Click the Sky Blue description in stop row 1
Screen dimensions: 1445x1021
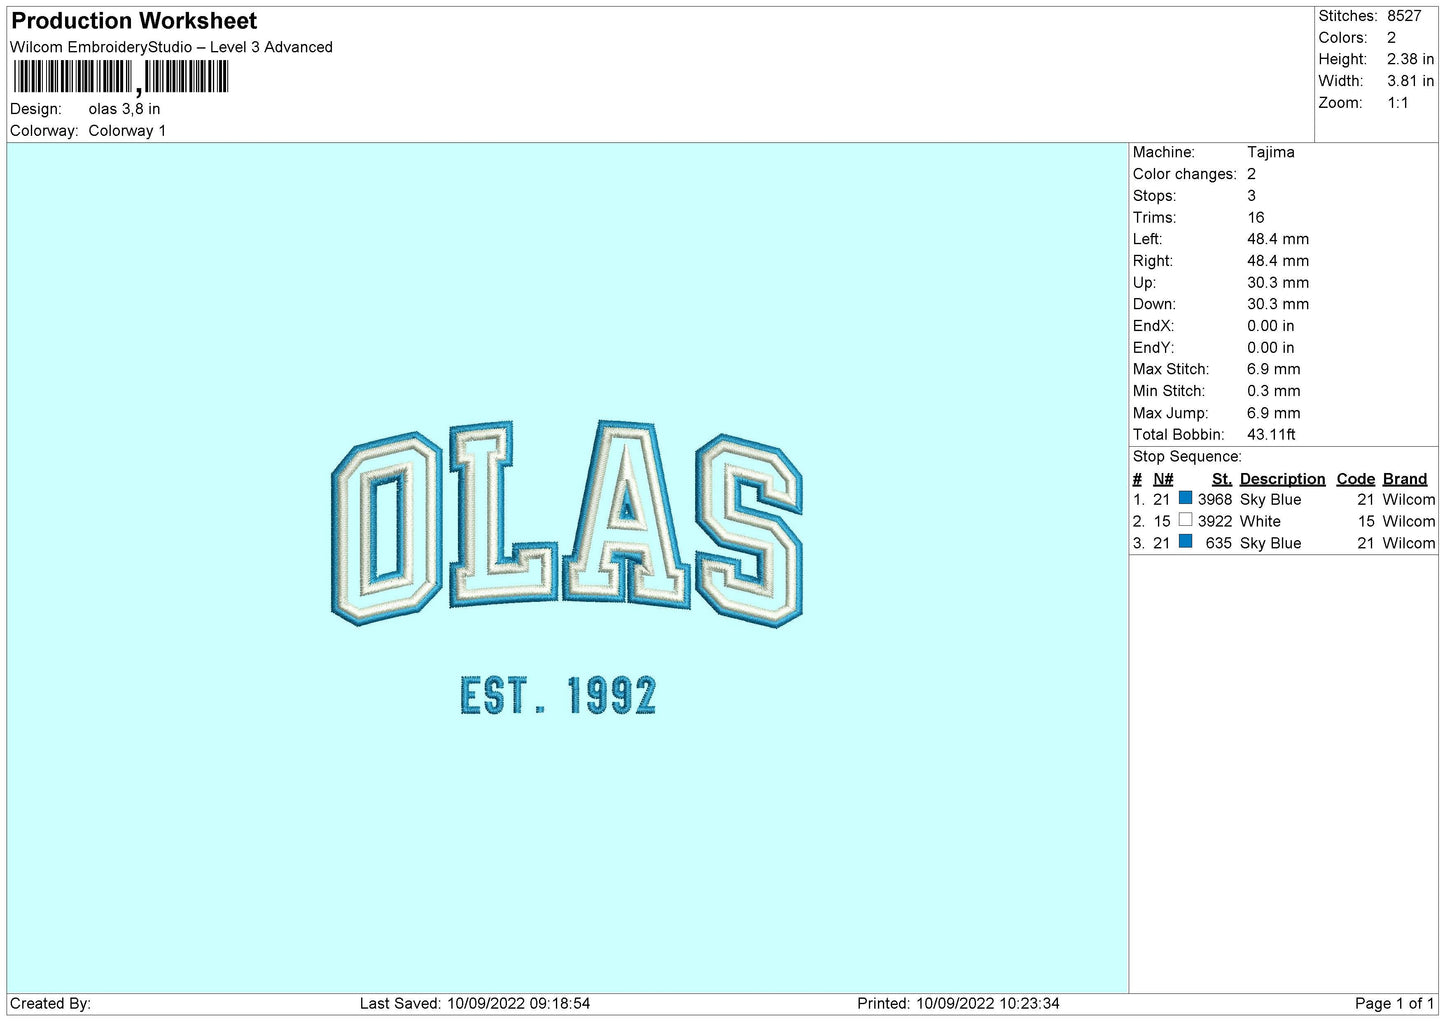[x=1270, y=500]
